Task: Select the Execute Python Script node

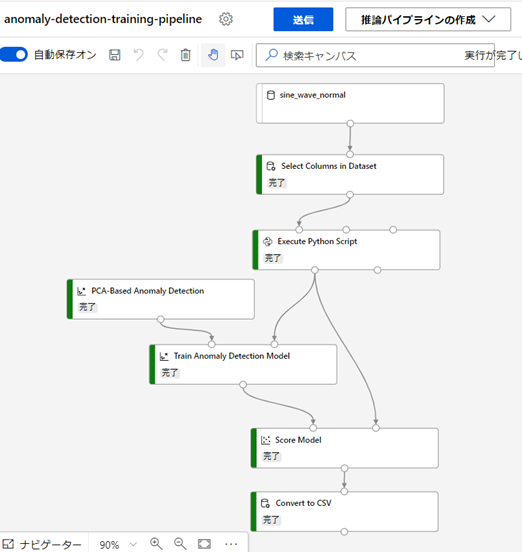Action: click(x=346, y=250)
